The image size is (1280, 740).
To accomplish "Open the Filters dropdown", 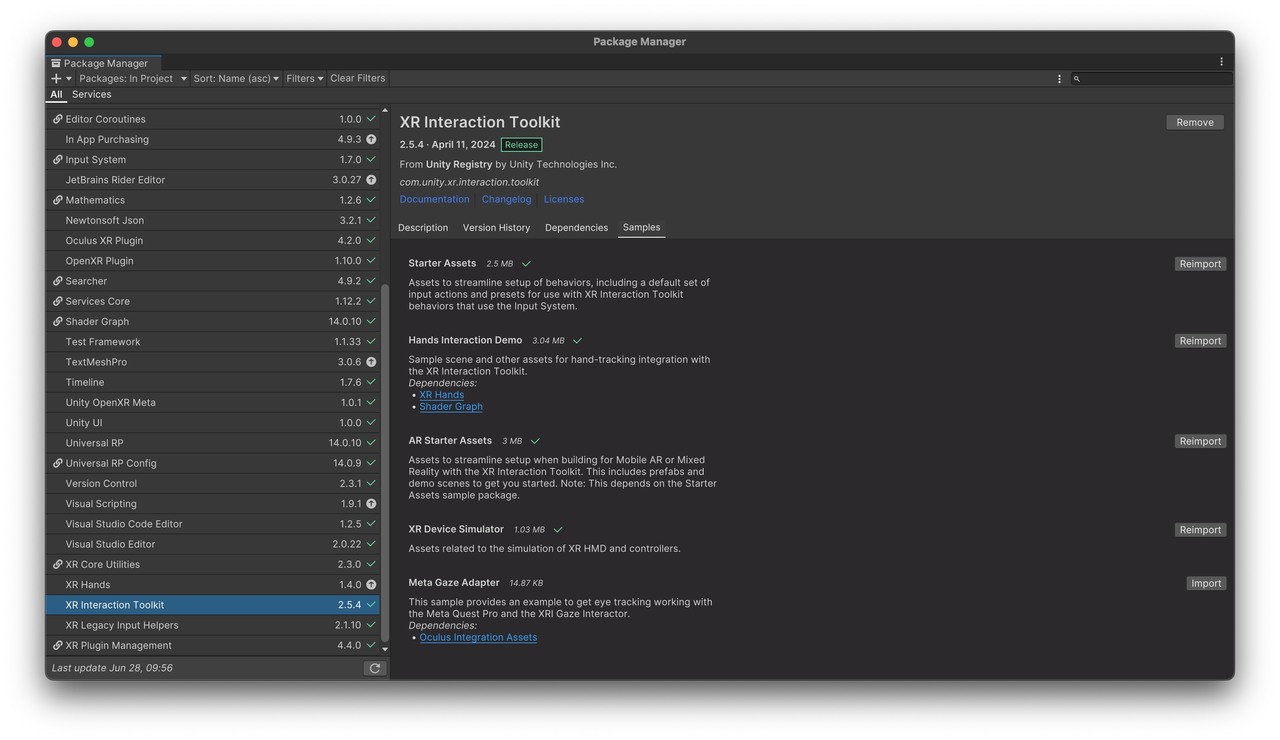I will pyautogui.click(x=305, y=78).
